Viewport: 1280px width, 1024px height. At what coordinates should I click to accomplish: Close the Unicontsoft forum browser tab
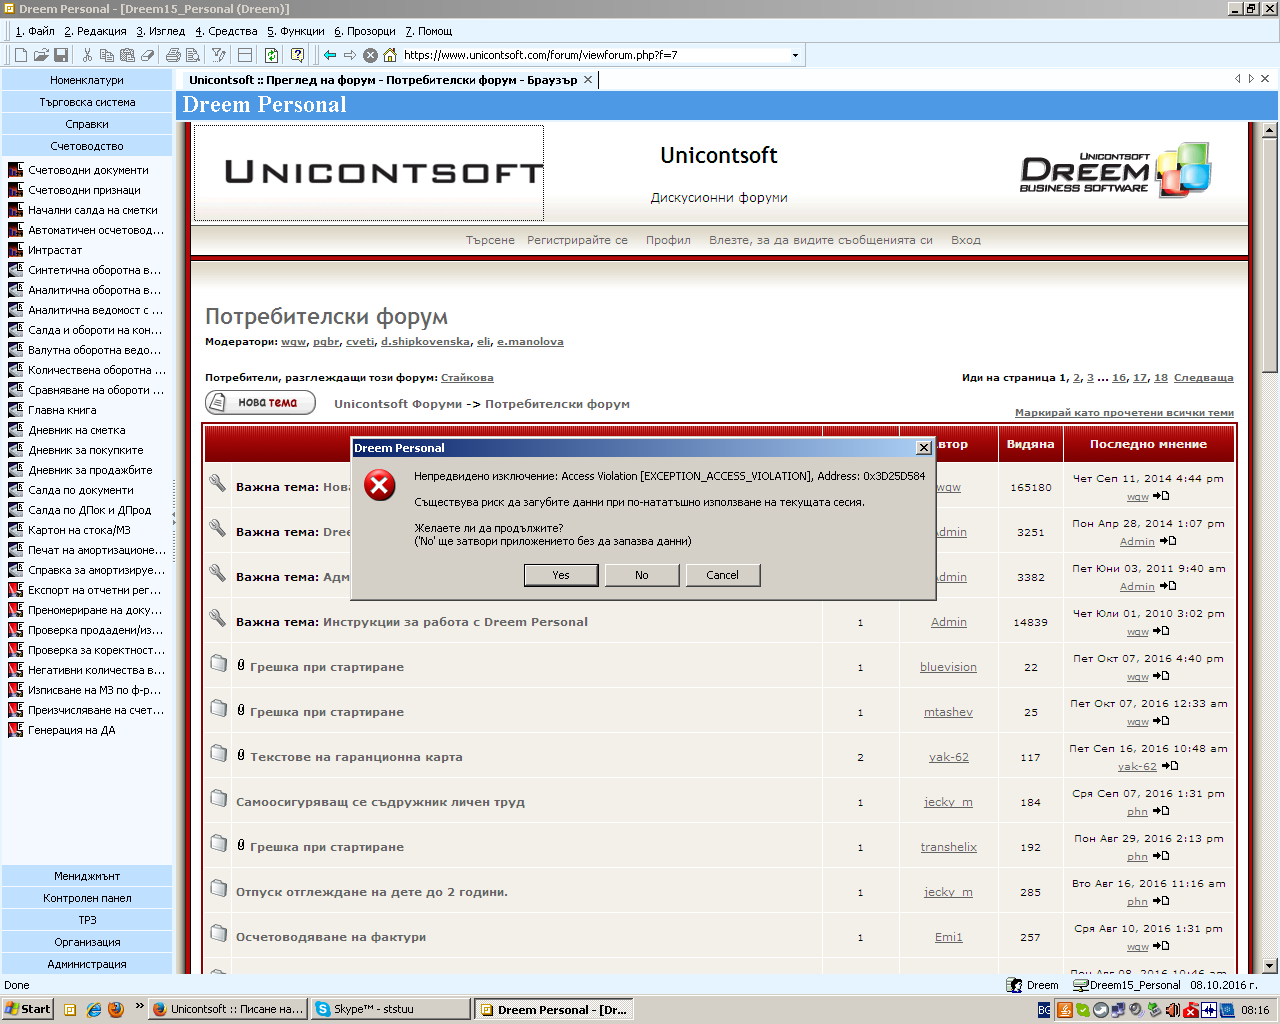click(588, 79)
